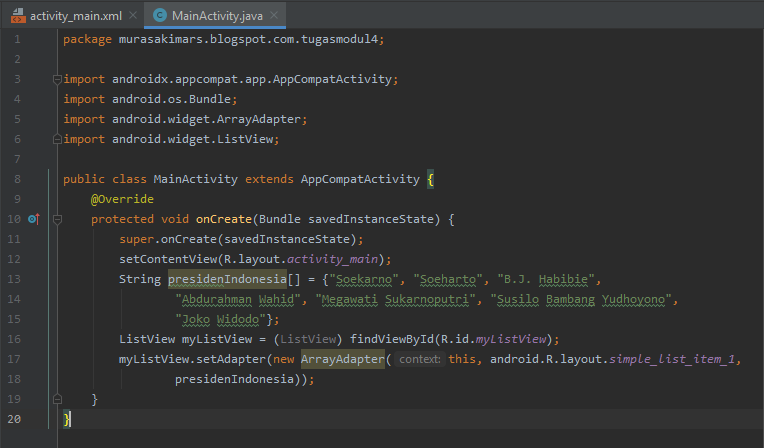The height and width of the screenshot is (448, 764).
Task: Close the MainActivity.java tab
Action: pyautogui.click(x=274, y=15)
